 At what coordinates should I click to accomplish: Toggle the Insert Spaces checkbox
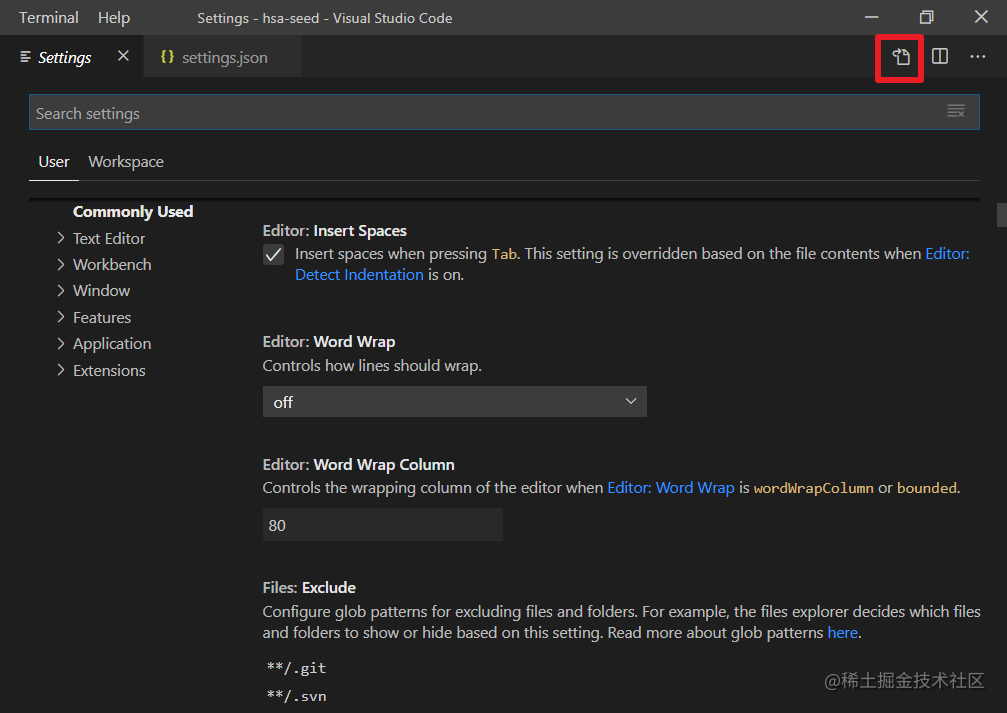pos(274,255)
